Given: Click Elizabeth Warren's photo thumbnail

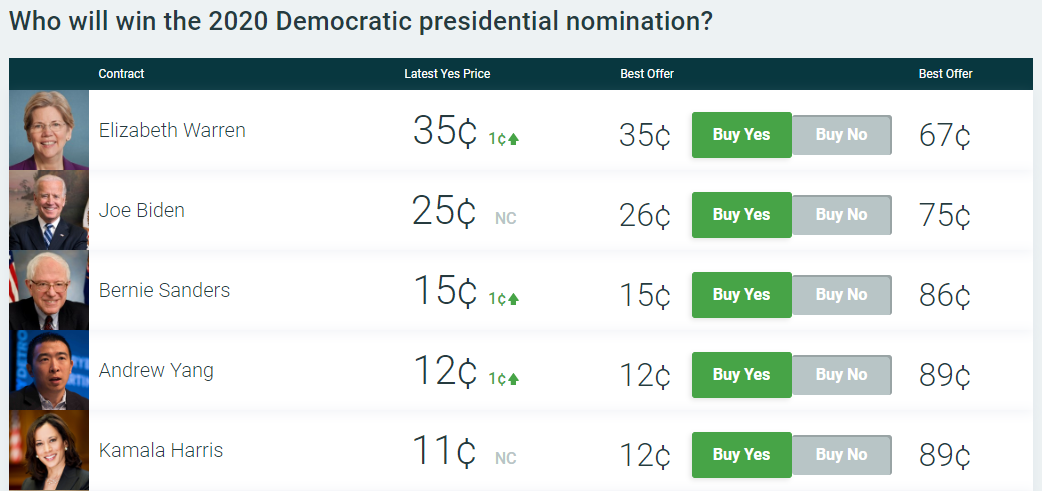Looking at the screenshot, I should click(x=49, y=130).
